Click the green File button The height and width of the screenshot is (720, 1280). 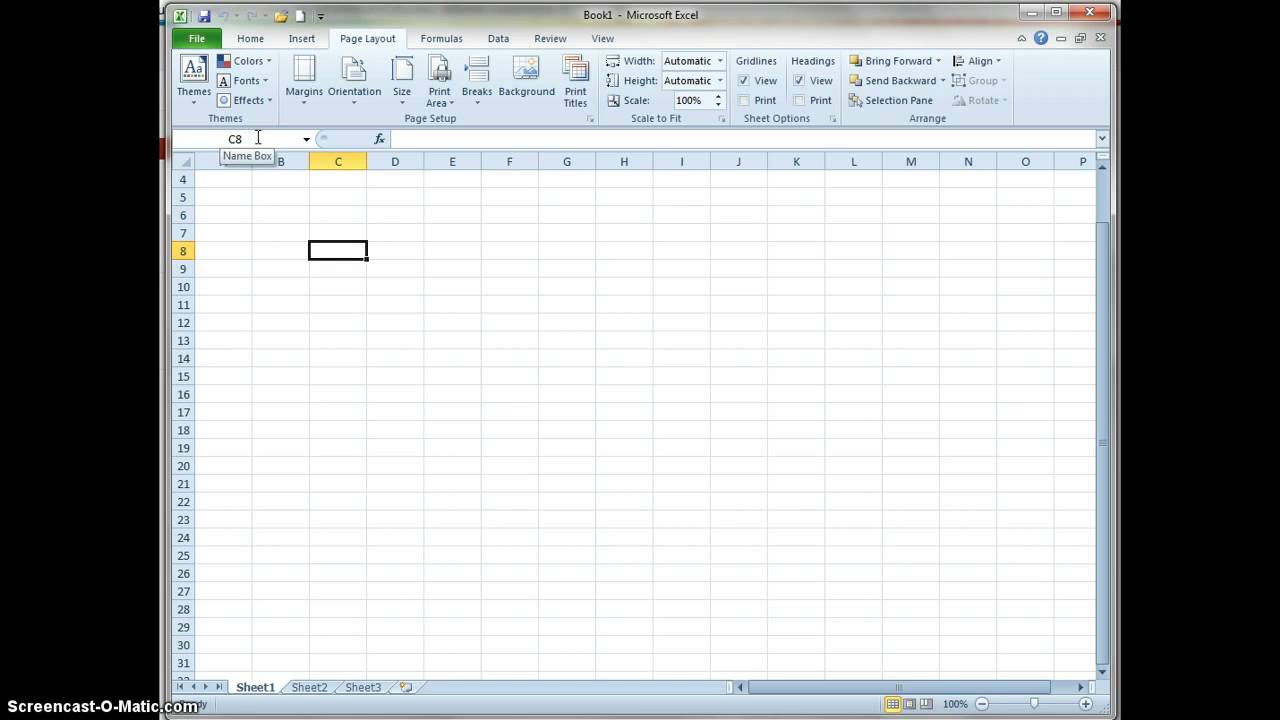(197, 39)
